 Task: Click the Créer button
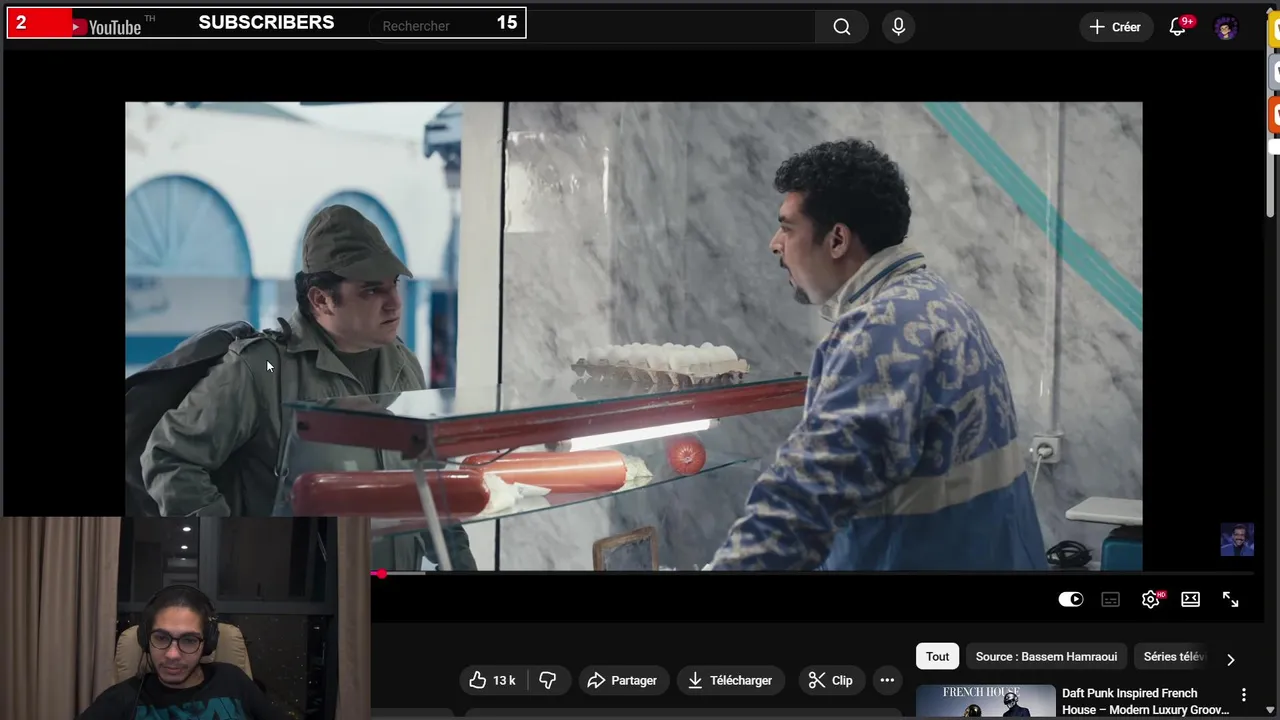coord(1115,27)
